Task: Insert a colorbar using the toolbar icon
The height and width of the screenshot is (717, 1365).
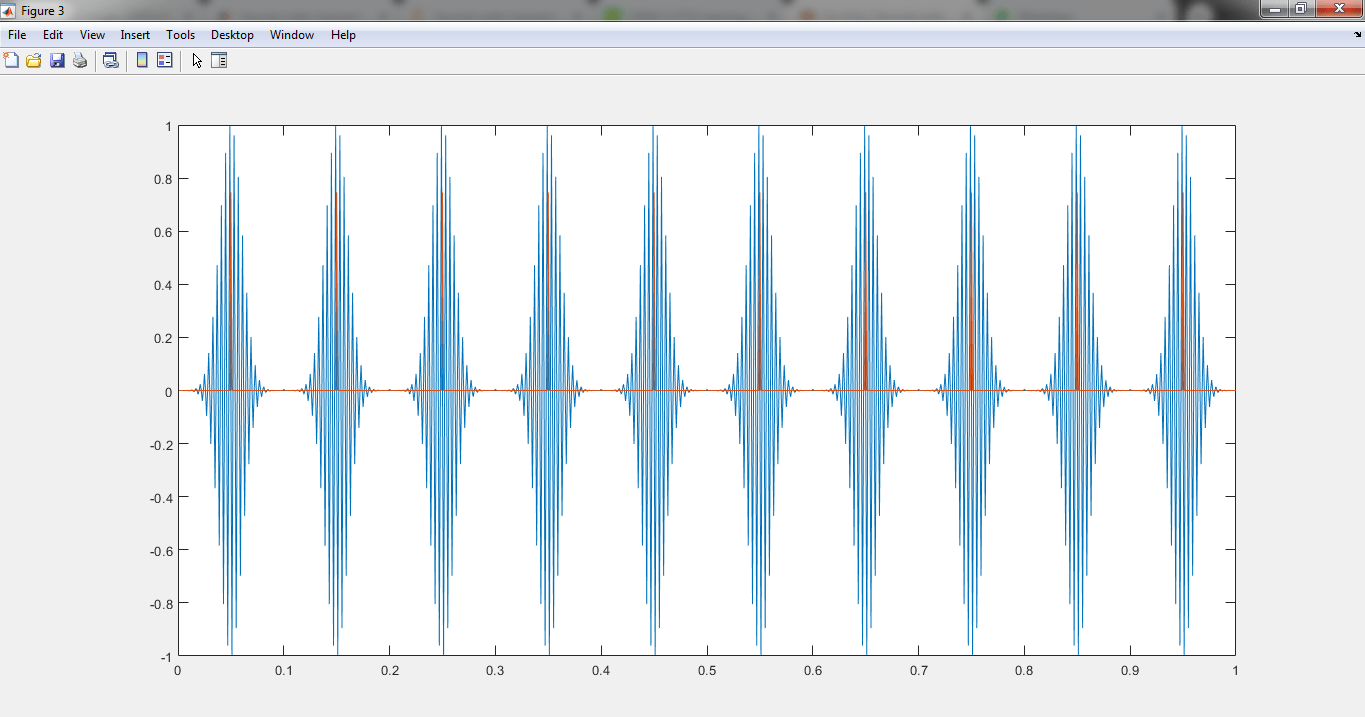Action: point(142,60)
